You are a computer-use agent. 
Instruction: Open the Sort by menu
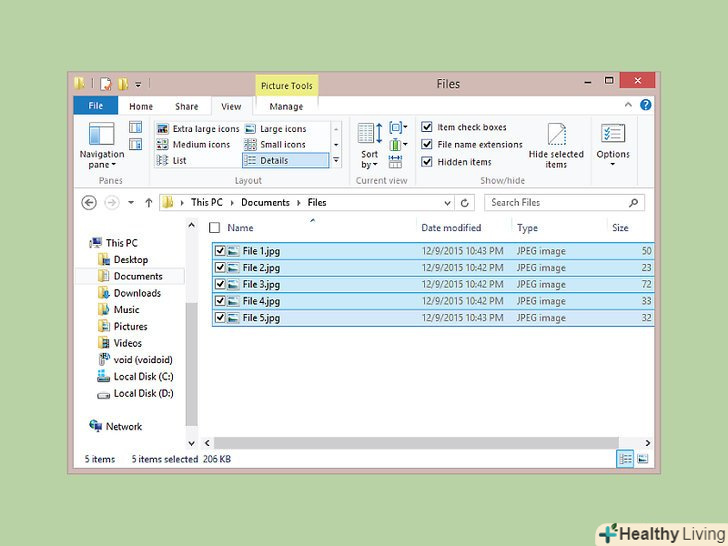click(x=370, y=146)
